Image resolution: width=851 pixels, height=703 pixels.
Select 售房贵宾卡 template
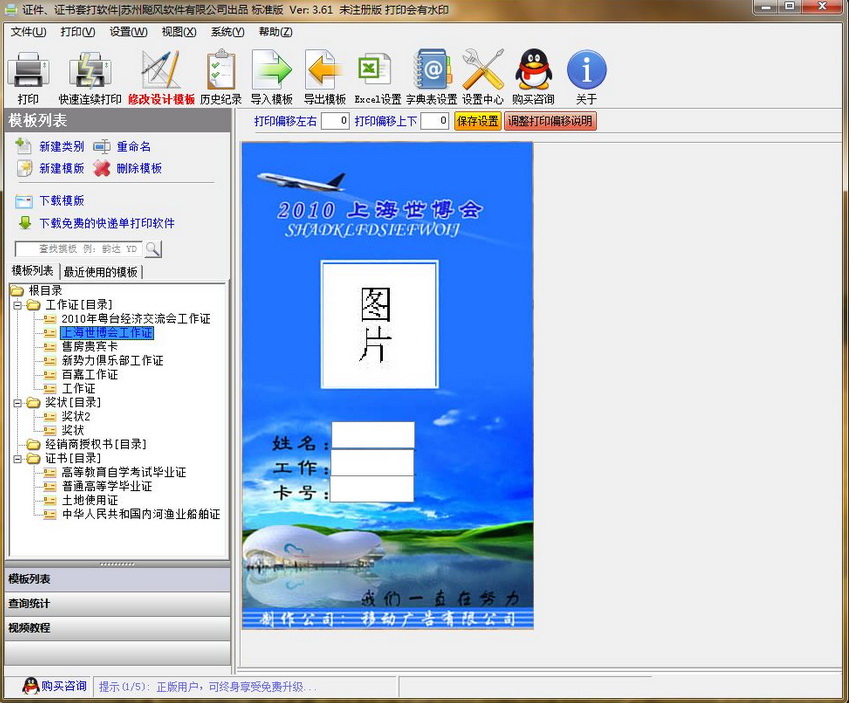[90, 346]
